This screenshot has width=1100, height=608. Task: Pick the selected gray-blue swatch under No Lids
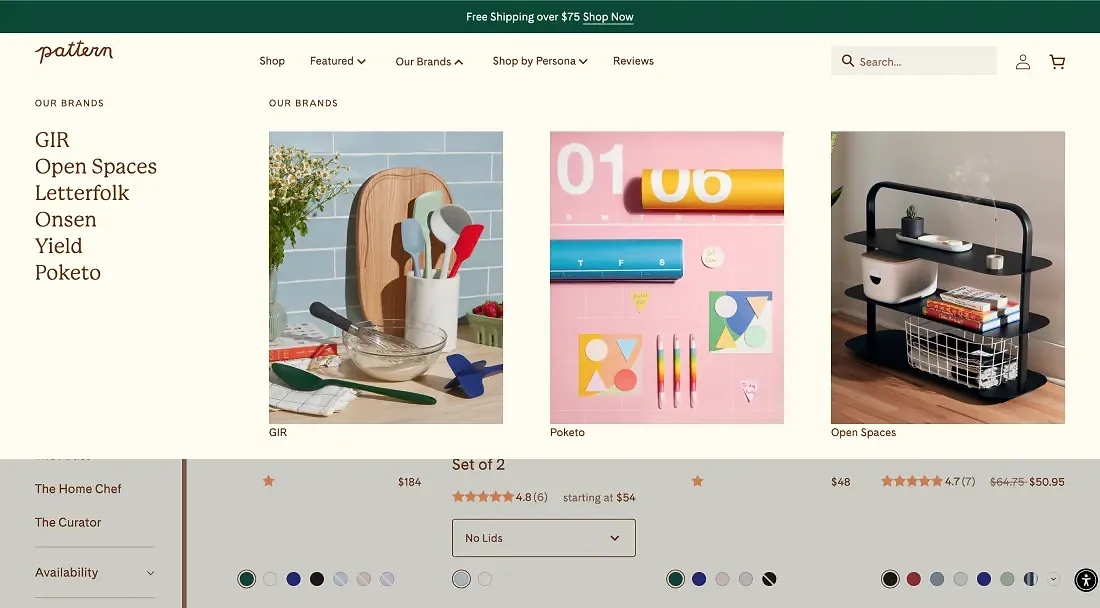click(461, 579)
